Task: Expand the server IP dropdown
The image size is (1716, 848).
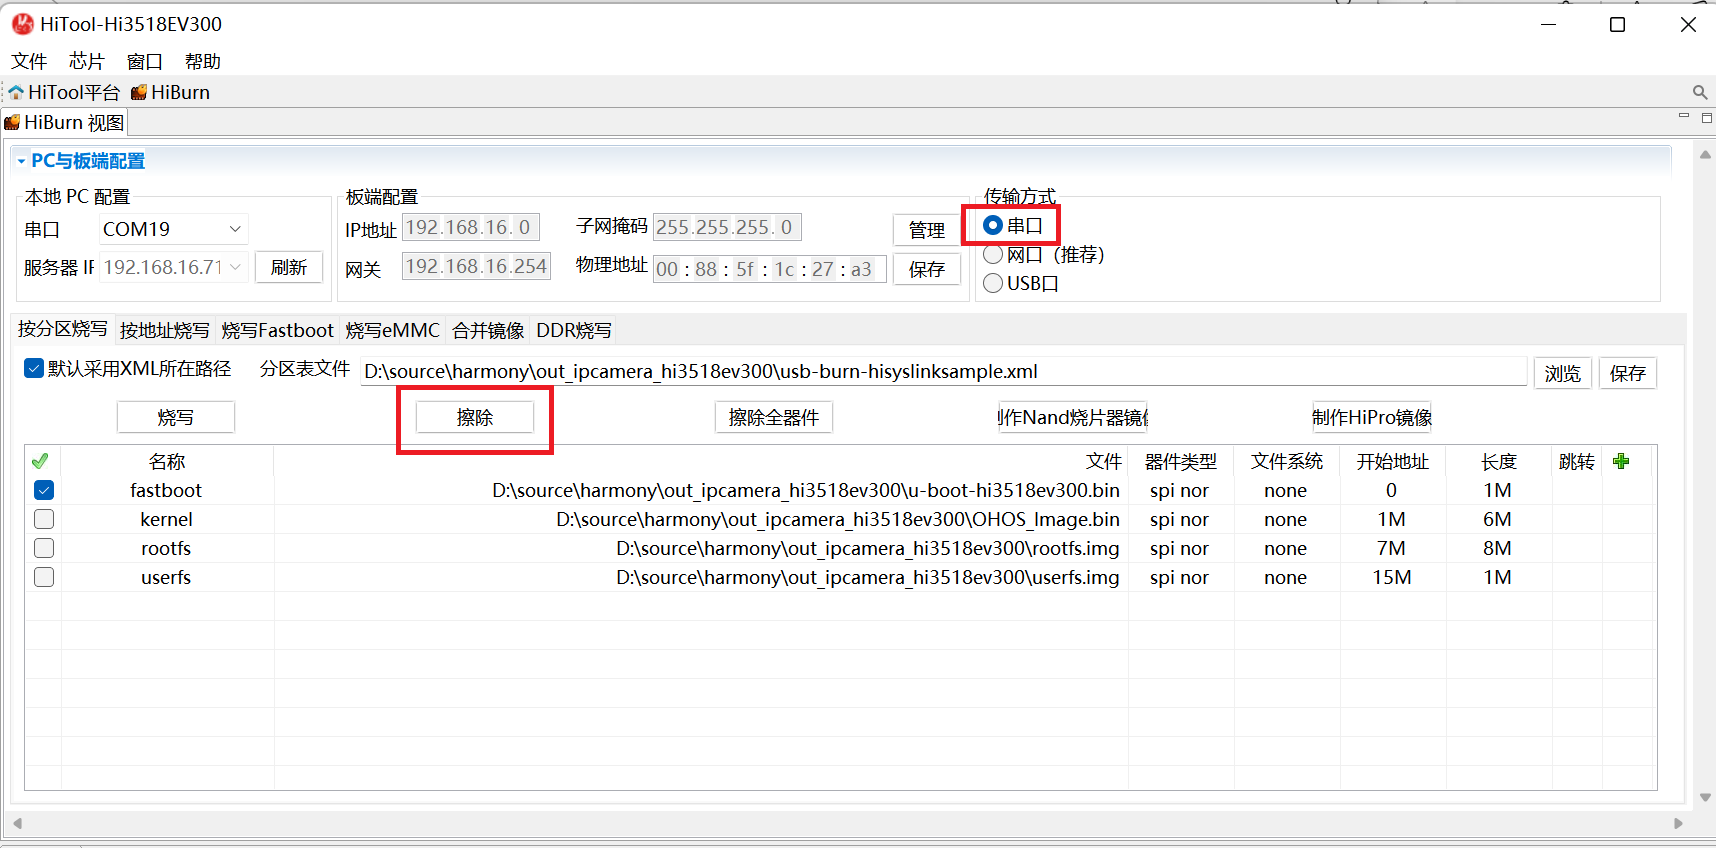Action: pyautogui.click(x=235, y=267)
